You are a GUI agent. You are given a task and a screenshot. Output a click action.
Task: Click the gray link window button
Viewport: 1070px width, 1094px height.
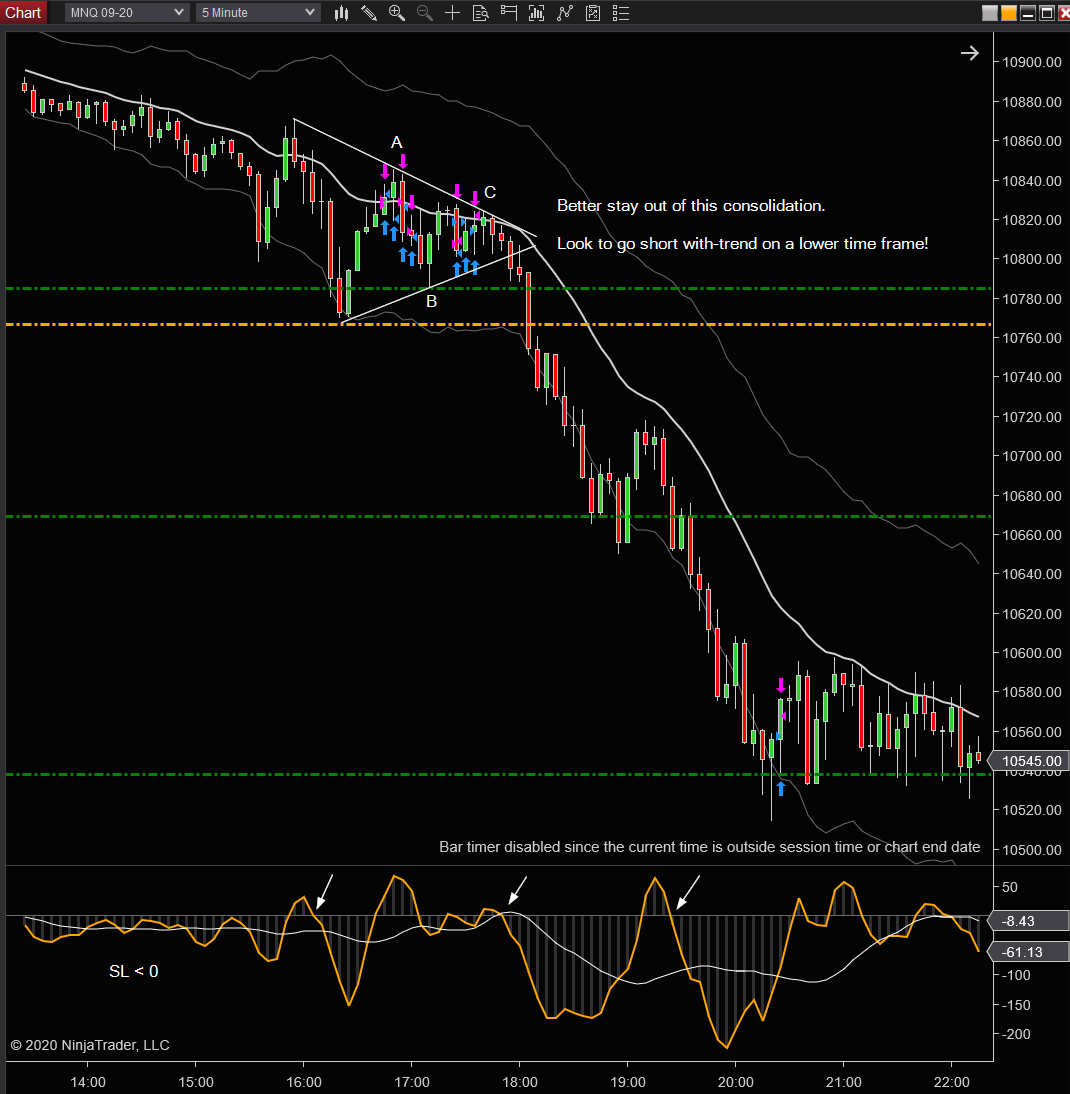click(990, 13)
